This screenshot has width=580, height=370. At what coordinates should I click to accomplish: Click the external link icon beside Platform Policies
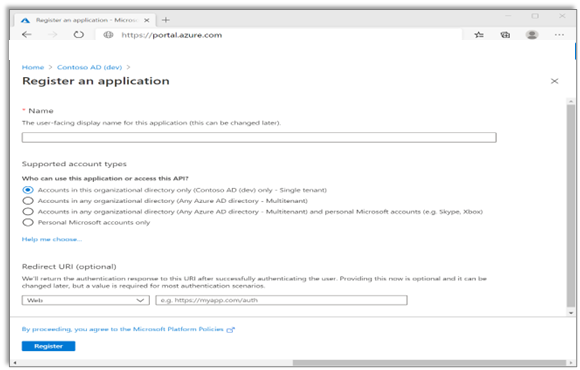[x=231, y=330]
